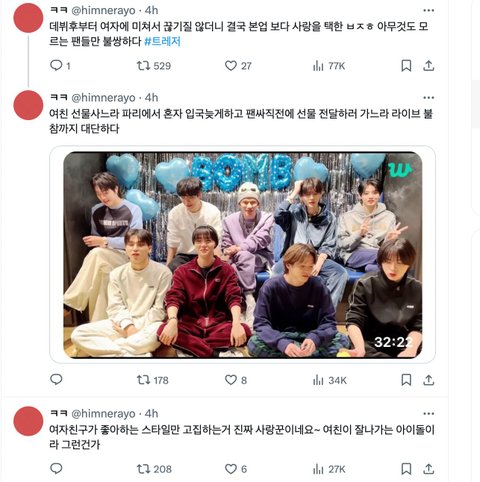The width and height of the screenshot is (480, 482).
Task: Click the red avatar of second tweet
Action: pos(28,105)
